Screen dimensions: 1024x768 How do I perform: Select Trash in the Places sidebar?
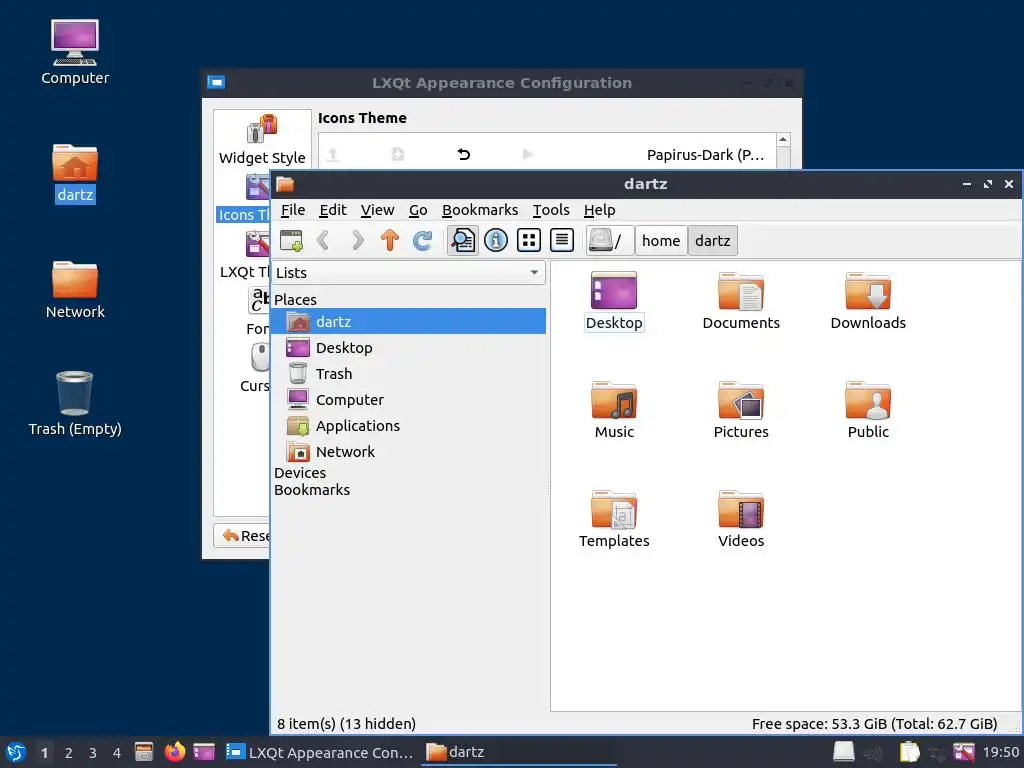[408, 374]
